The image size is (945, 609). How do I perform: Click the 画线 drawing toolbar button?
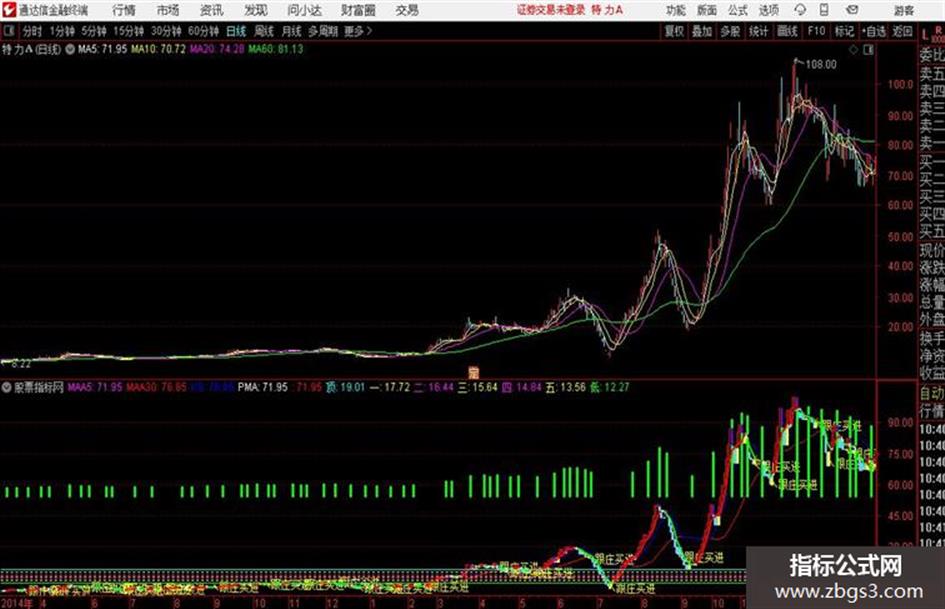[788, 31]
